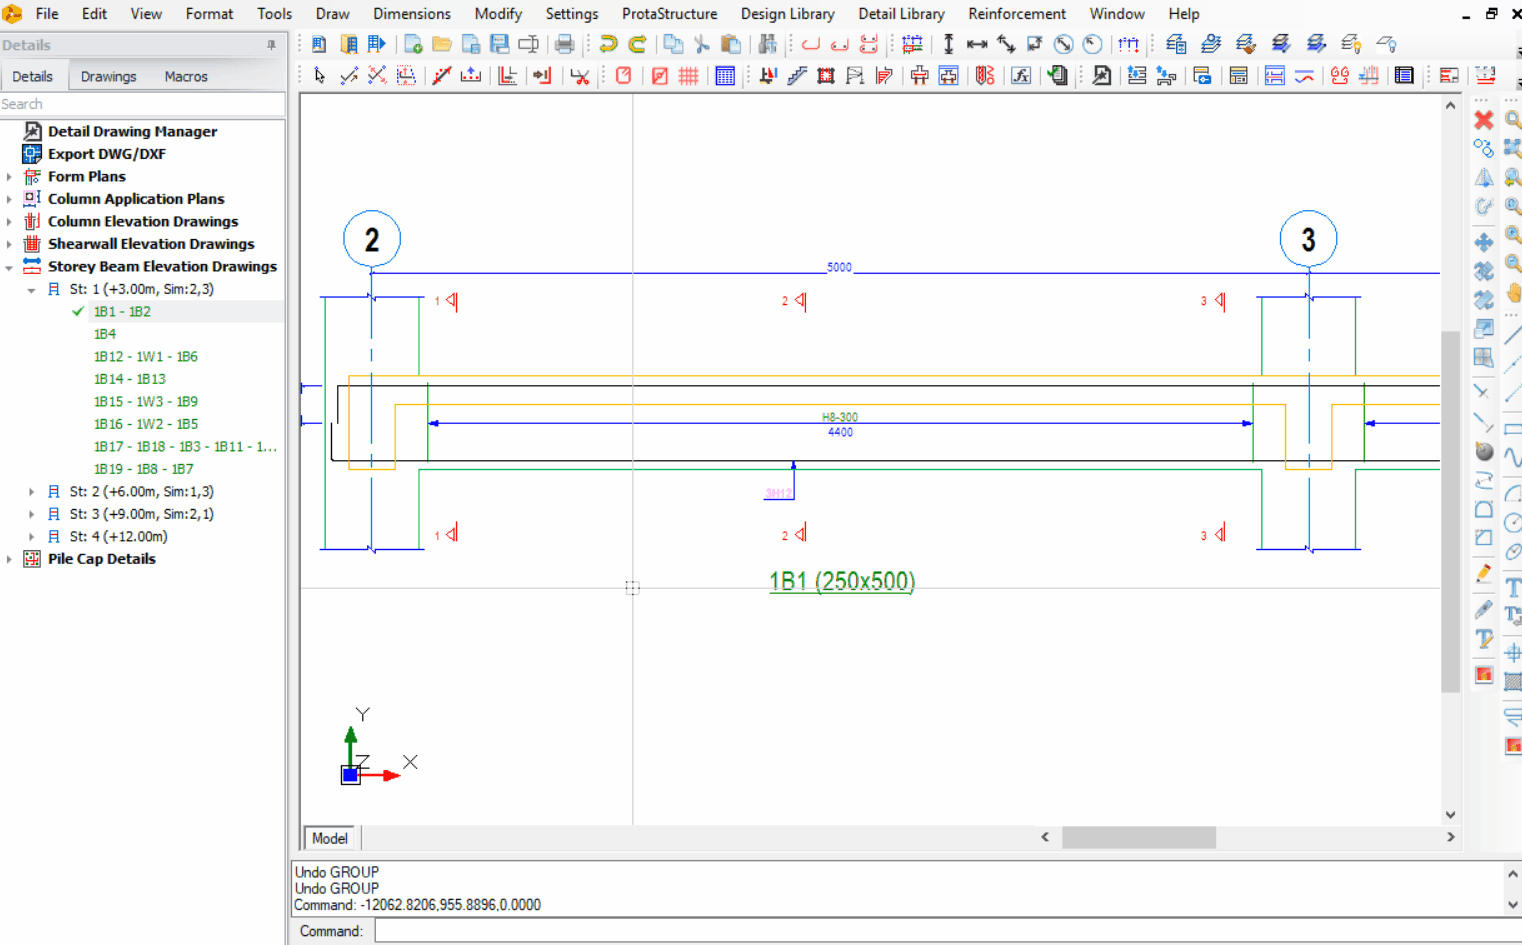Open the ProtaStructure menu
Image resolution: width=1522 pixels, height=945 pixels.
click(x=669, y=14)
